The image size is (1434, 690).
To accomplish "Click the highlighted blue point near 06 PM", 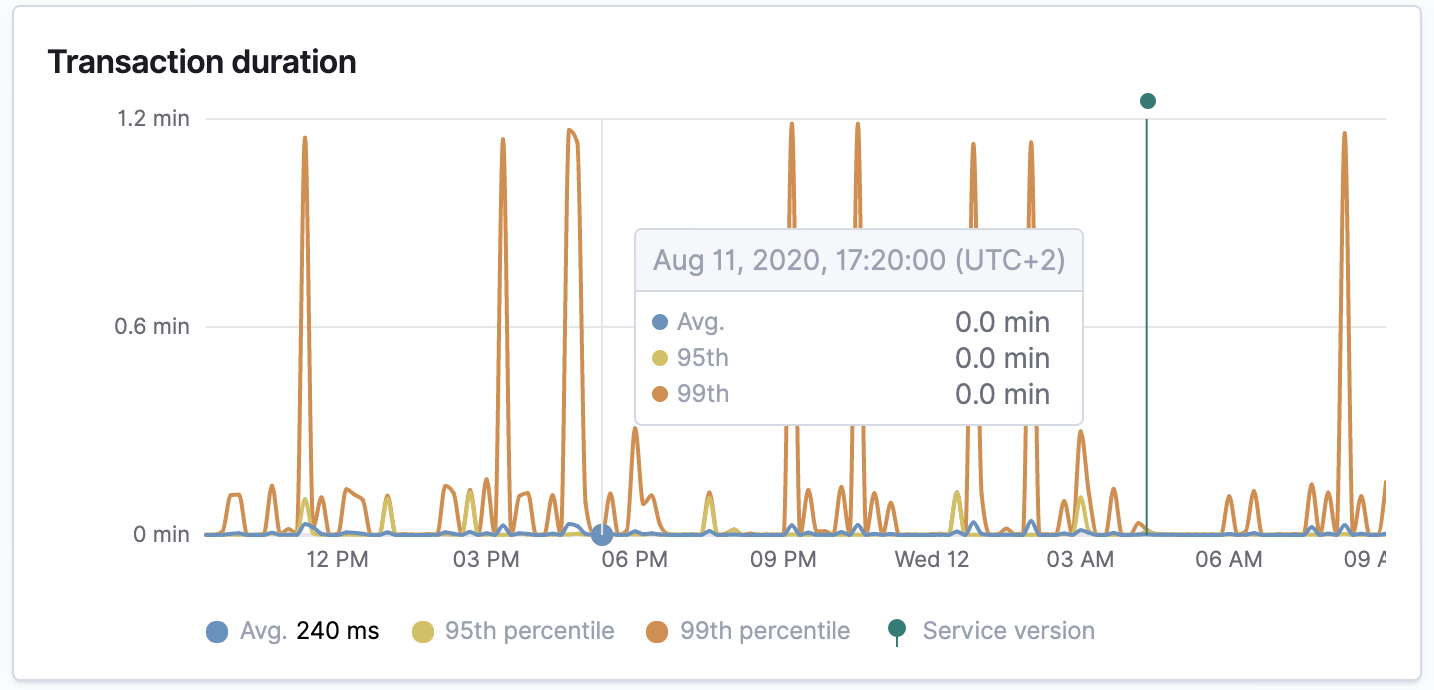I will click(601, 536).
